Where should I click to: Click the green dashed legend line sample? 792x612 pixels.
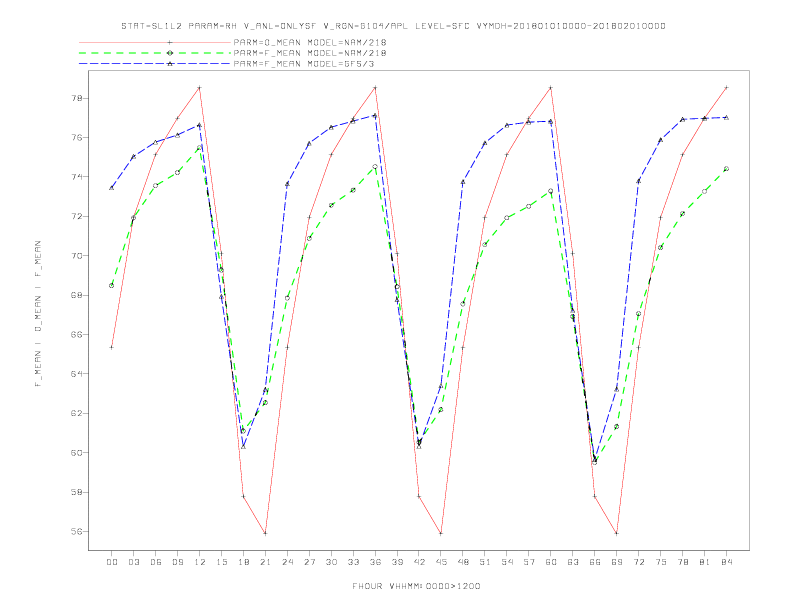tap(155, 53)
